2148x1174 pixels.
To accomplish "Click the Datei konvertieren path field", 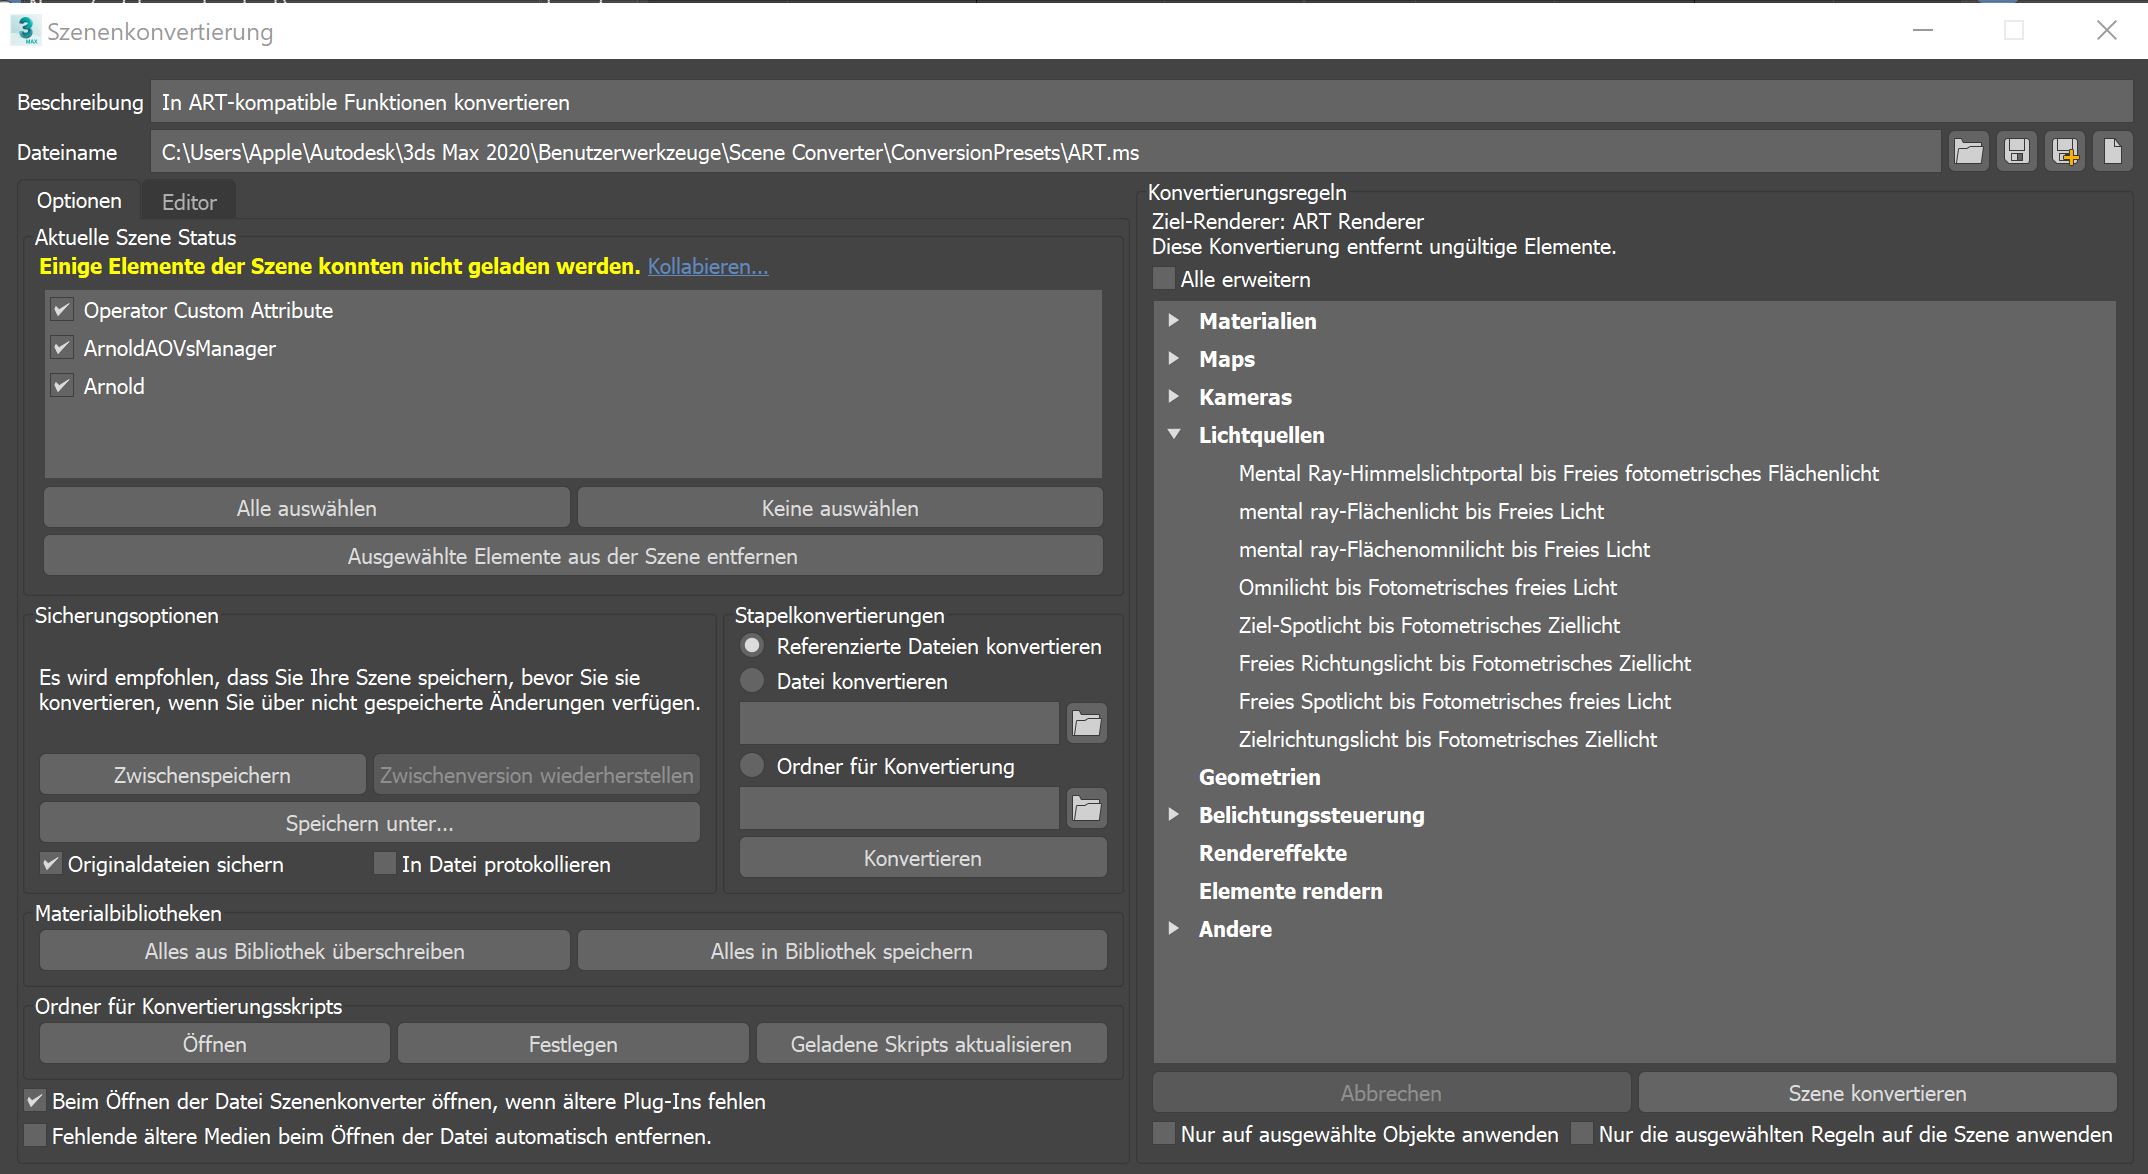I will (899, 723).
